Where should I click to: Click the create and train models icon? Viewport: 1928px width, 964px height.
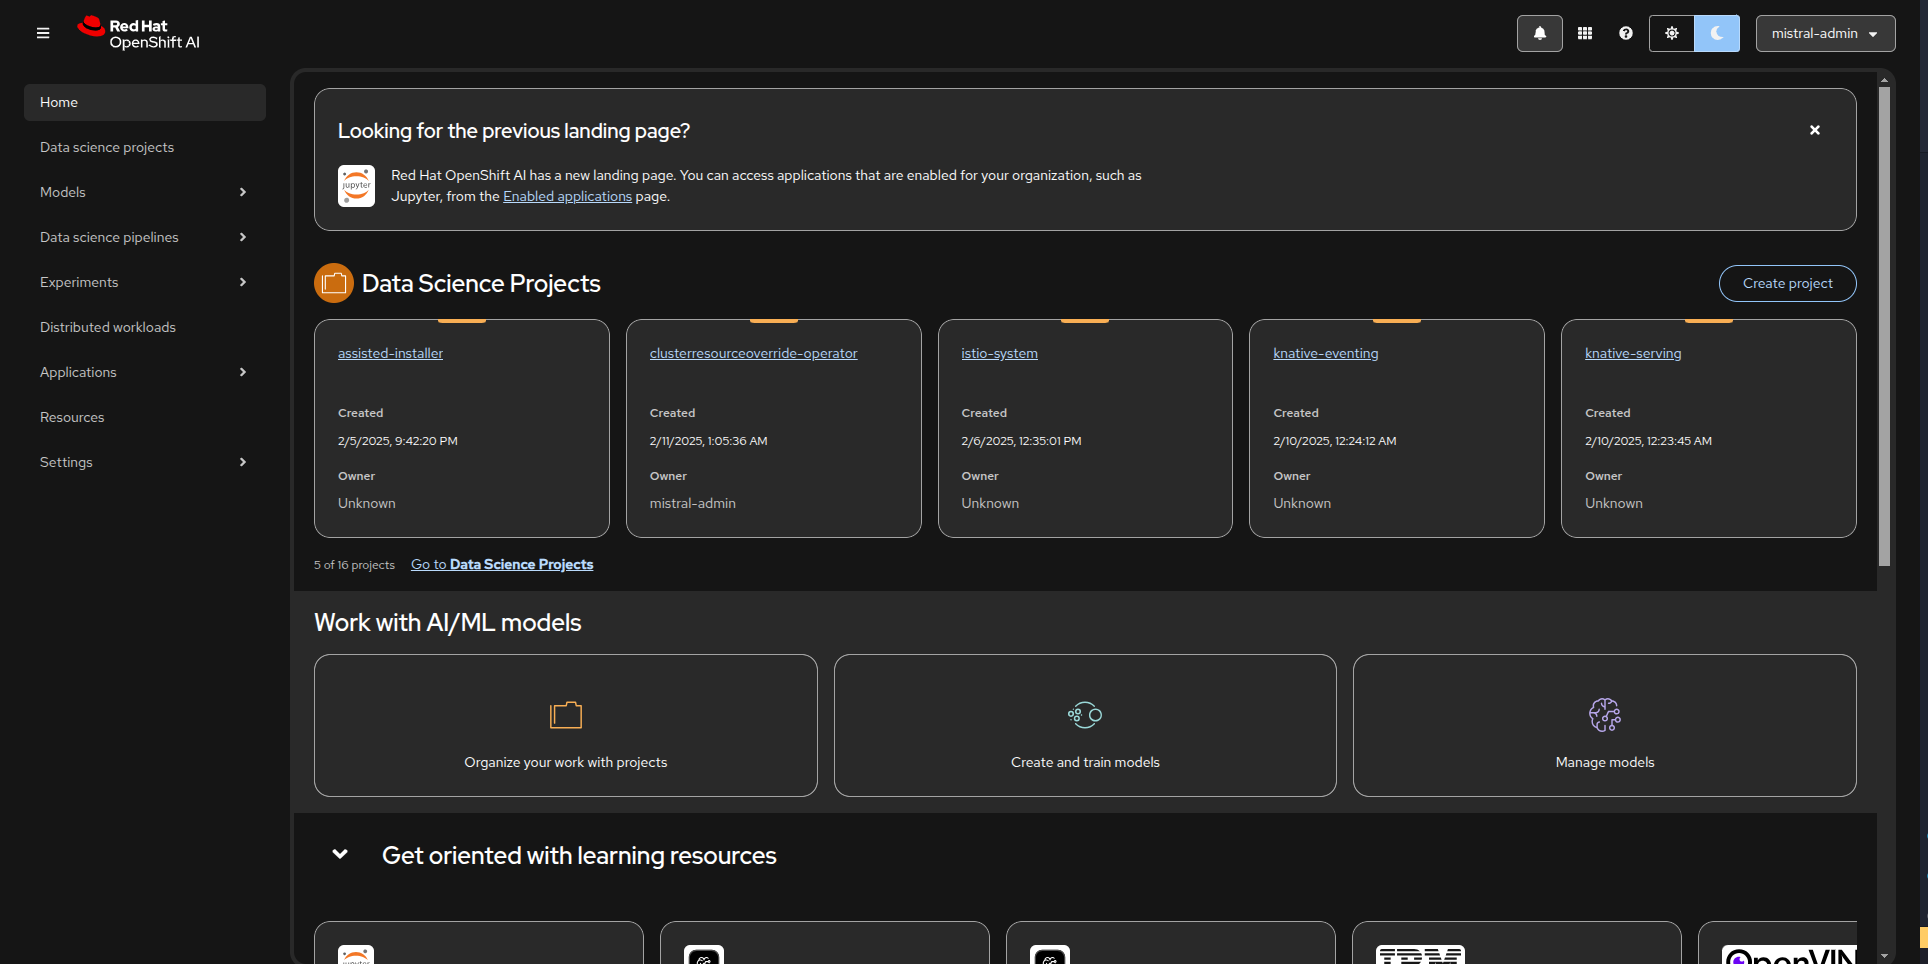tap(1085, 714)
